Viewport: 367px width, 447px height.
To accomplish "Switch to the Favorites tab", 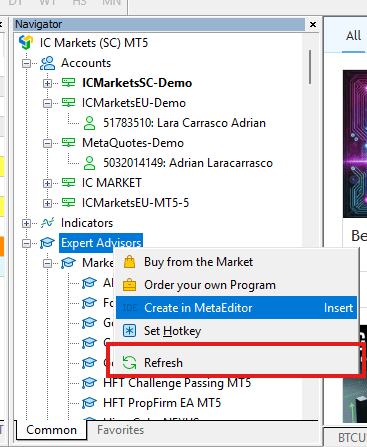I will tap(120, 430).
